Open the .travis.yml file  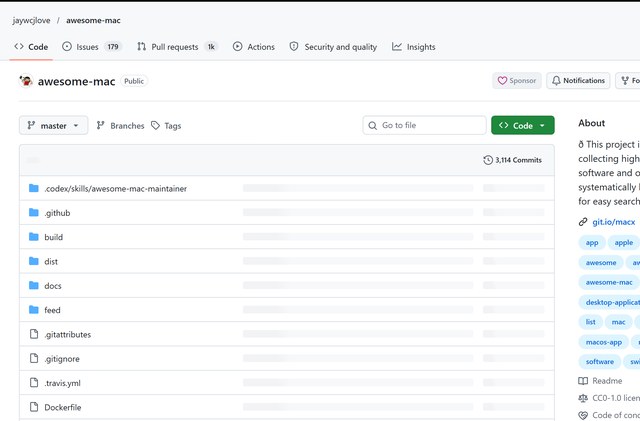(x=62, y=383)
